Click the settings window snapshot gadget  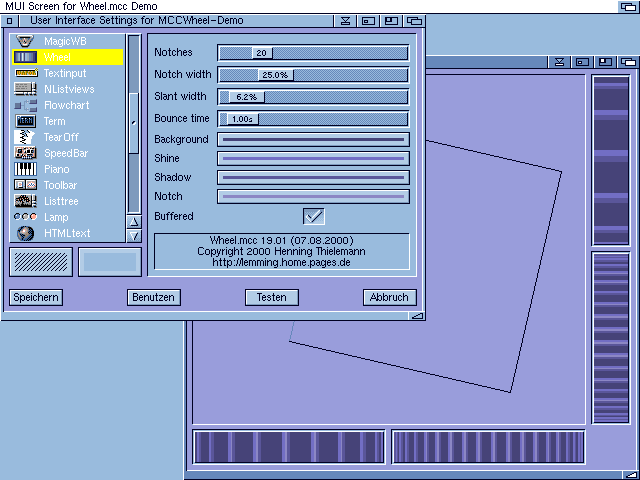tap(368, 21)
